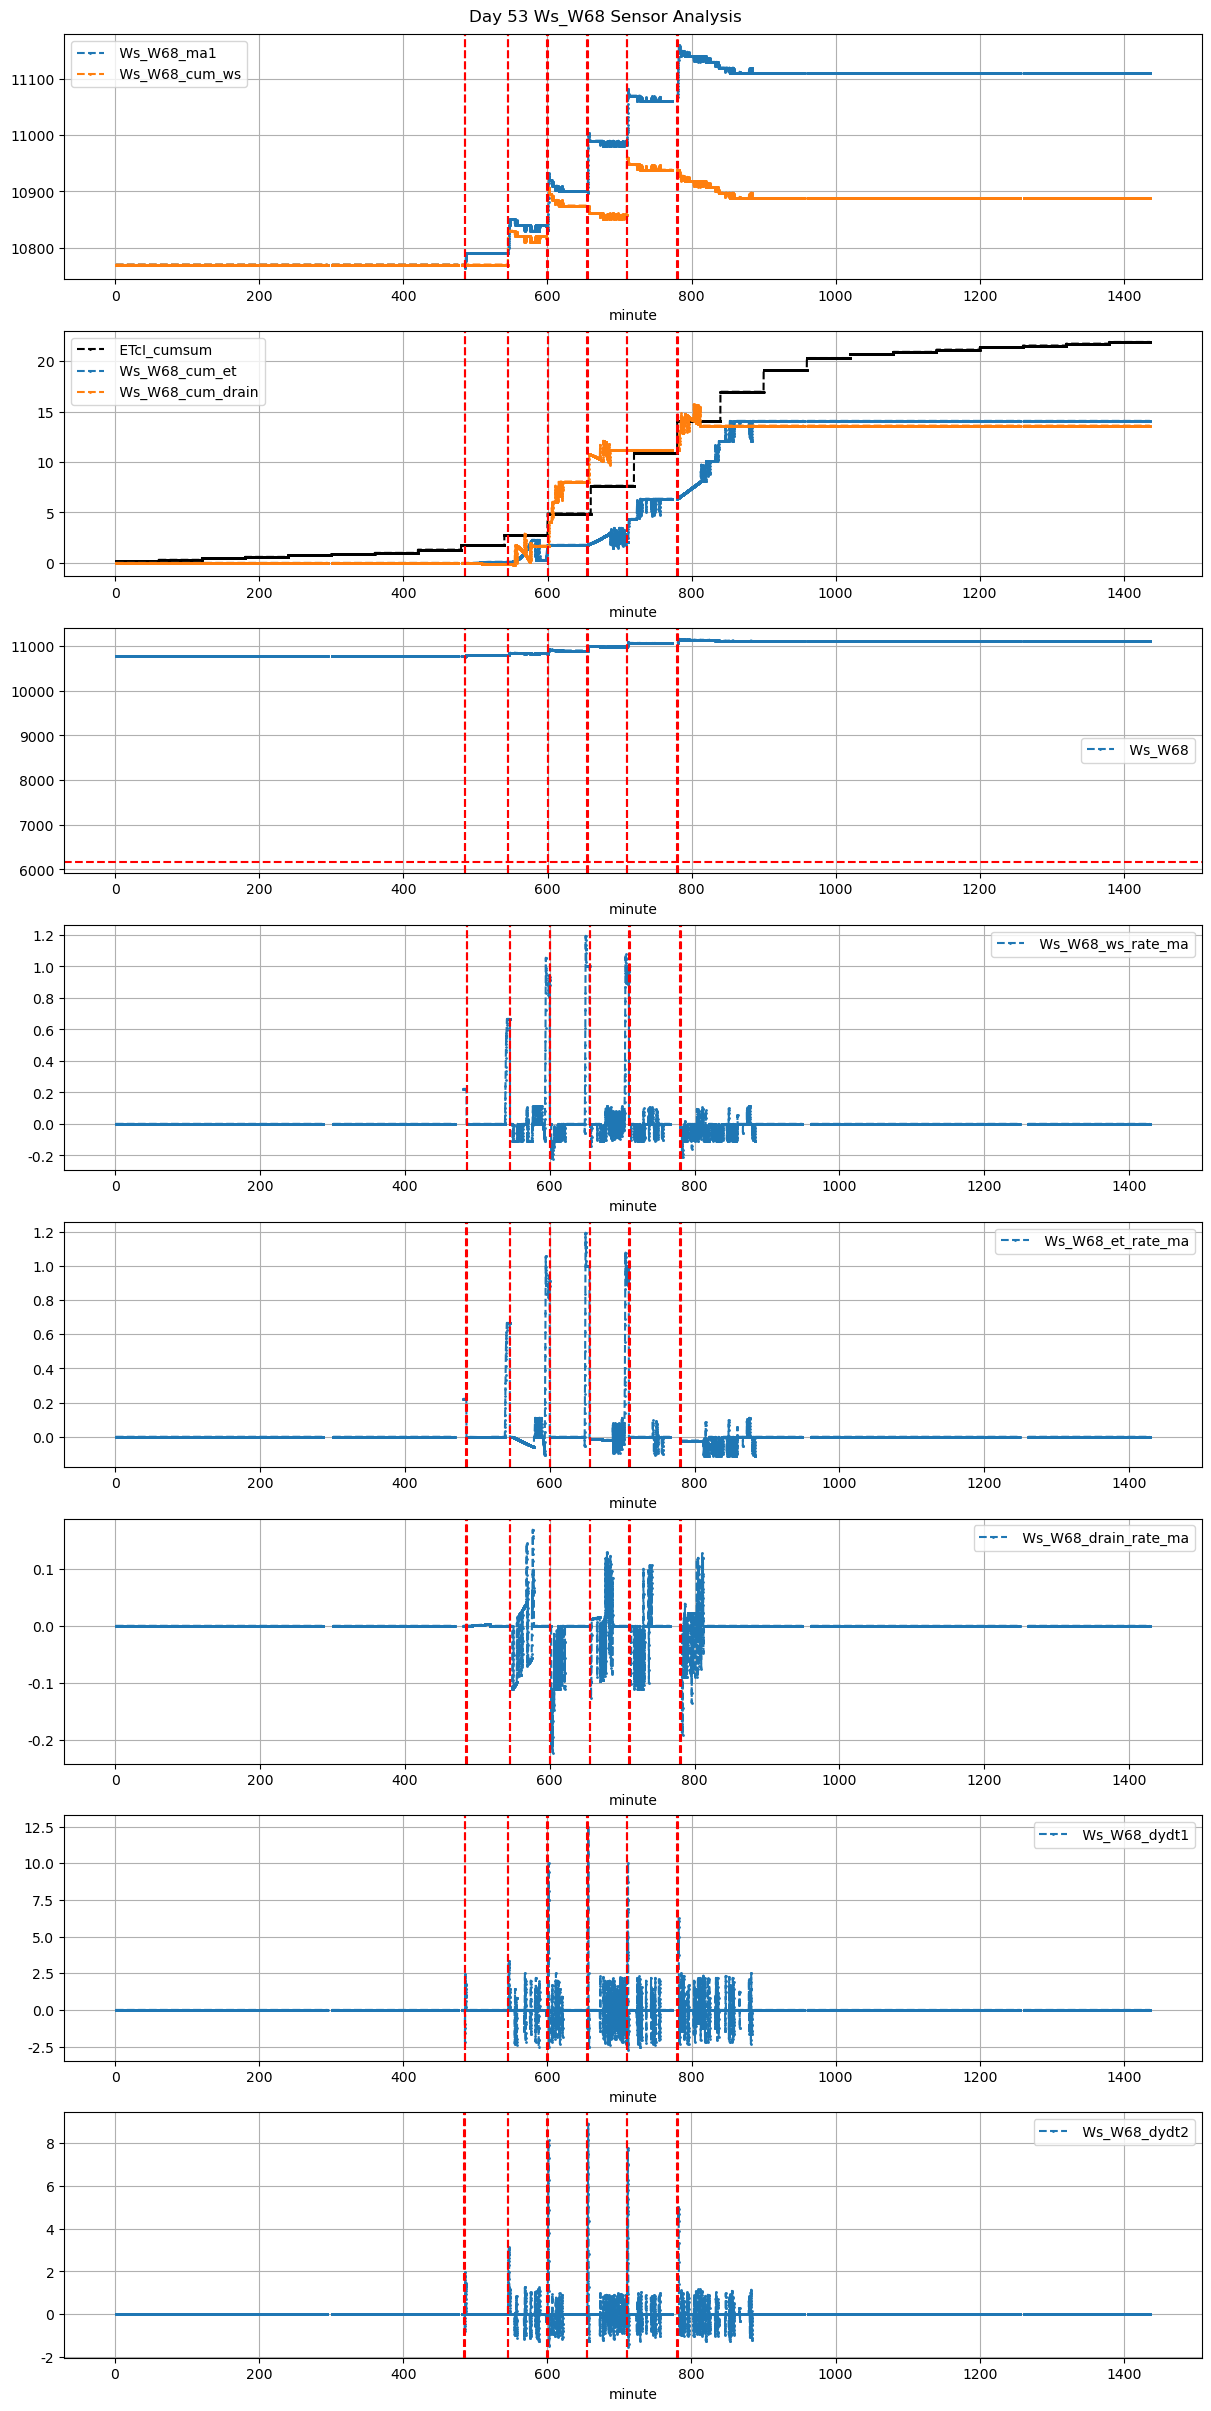Click the black ETcl_cumsum legend line sample

[91, 350]
